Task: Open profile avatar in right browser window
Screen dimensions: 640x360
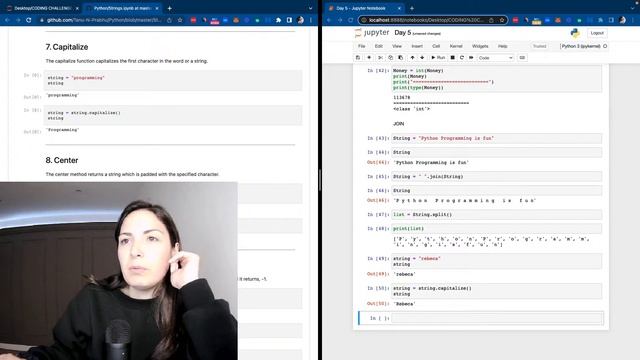Action: pos(622,20)
